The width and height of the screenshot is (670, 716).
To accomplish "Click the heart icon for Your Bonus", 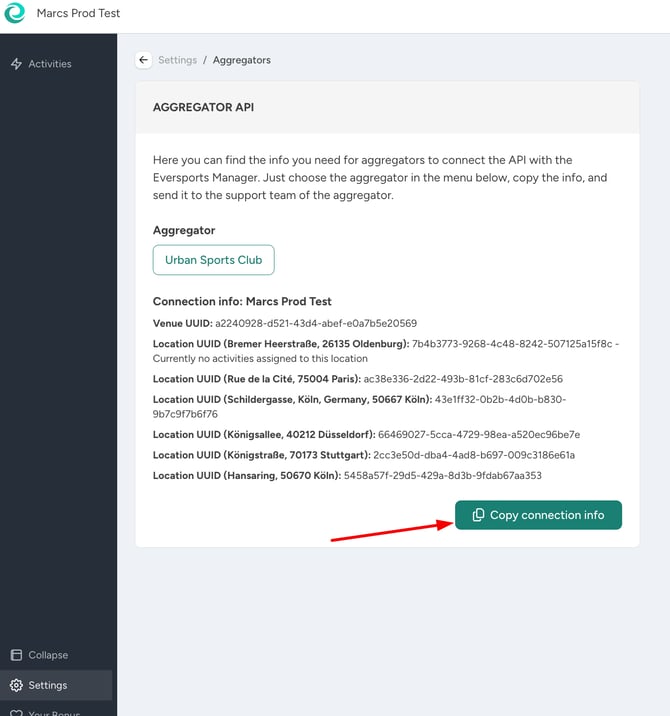I will click(16, 713).
